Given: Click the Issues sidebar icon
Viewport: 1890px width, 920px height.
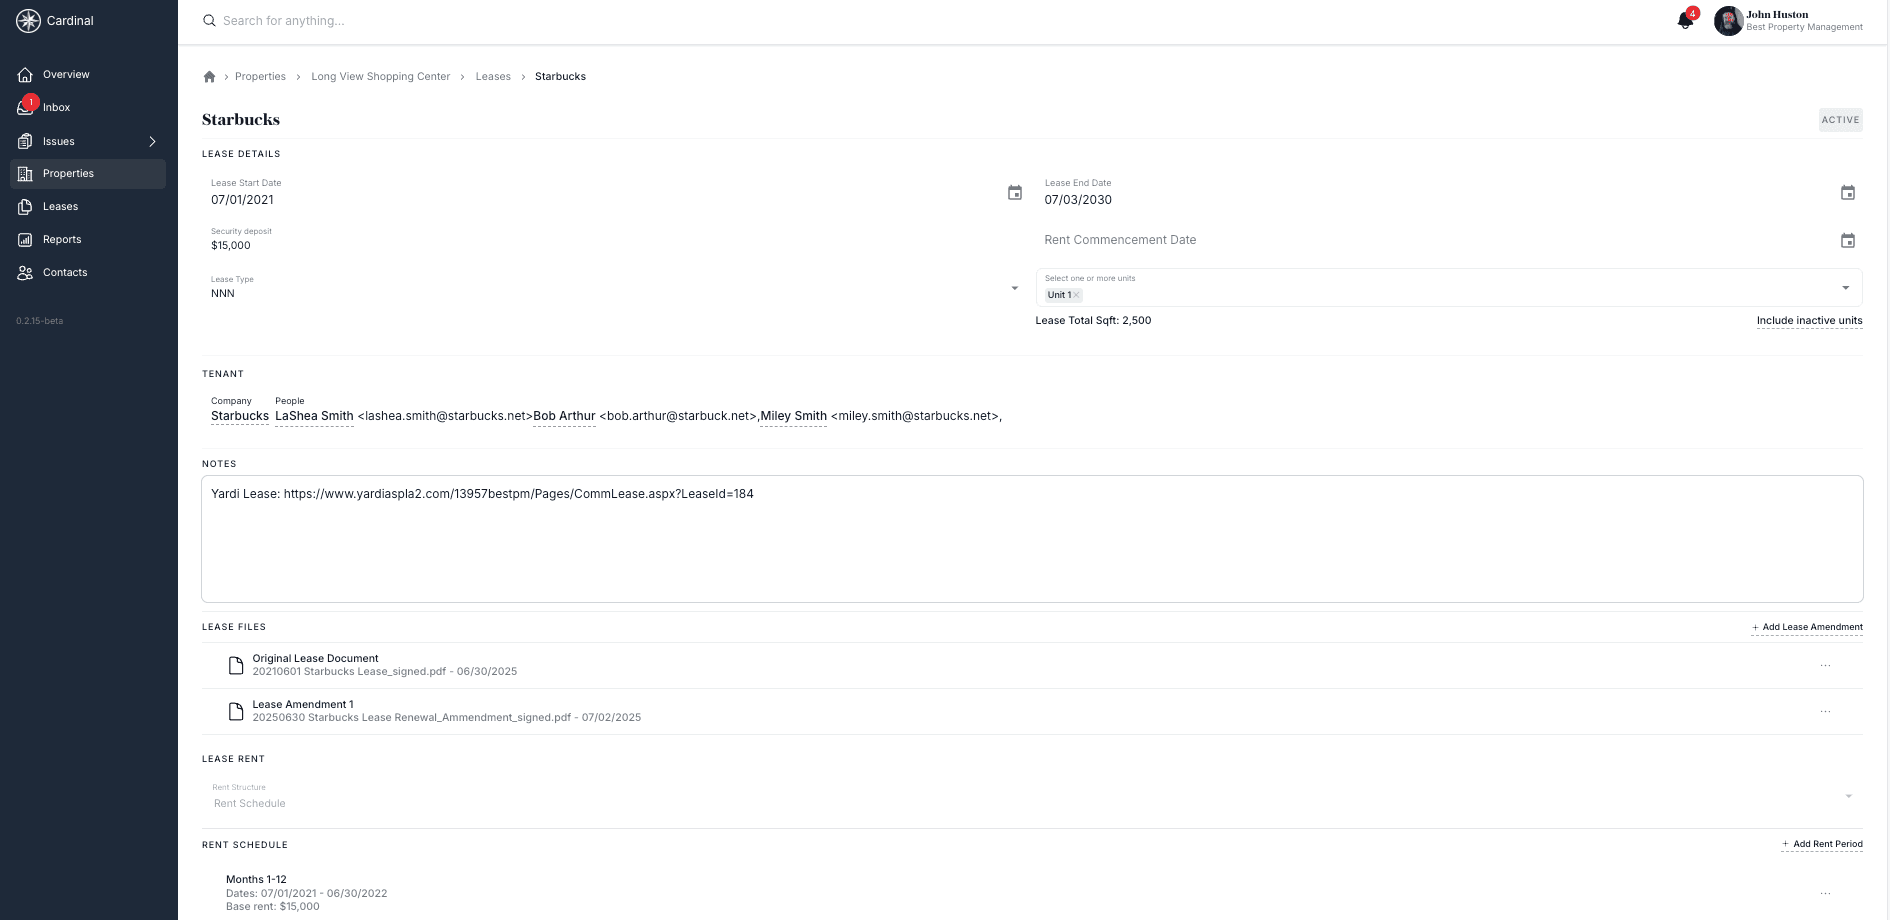Looking at the screenshot, I should [26, 141].
